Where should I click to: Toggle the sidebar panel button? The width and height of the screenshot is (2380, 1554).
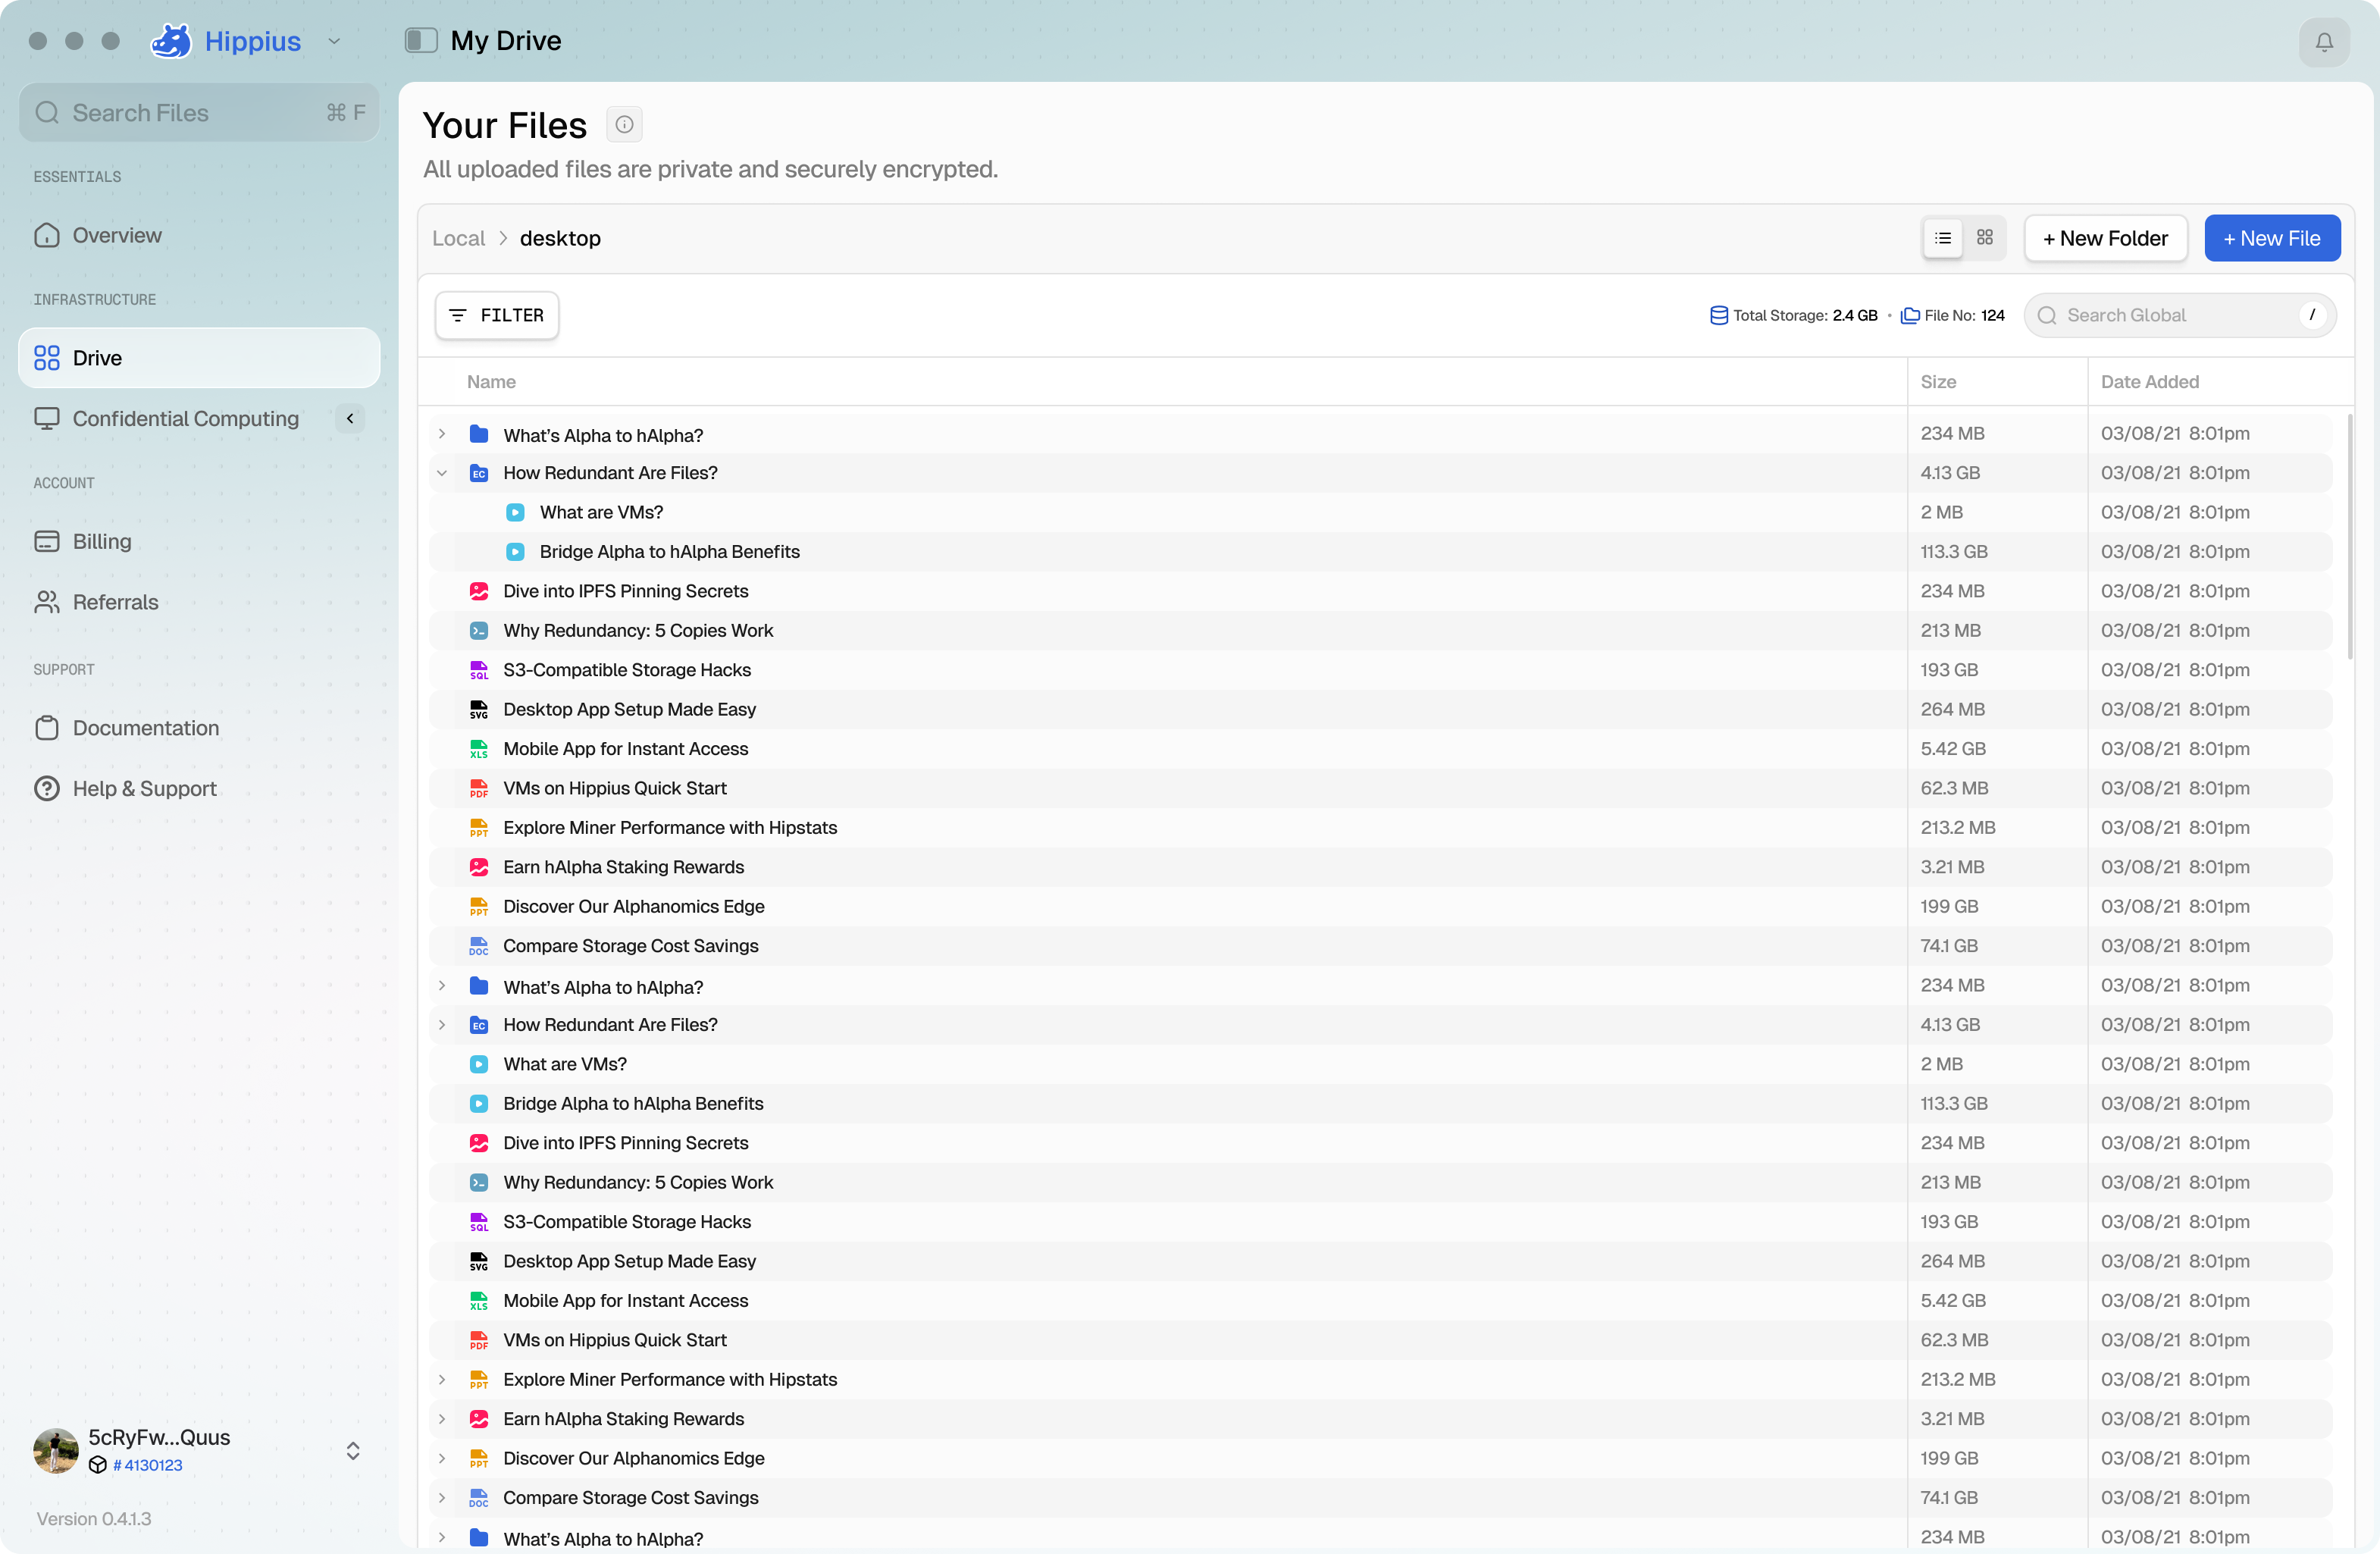[x=421, y=41]
